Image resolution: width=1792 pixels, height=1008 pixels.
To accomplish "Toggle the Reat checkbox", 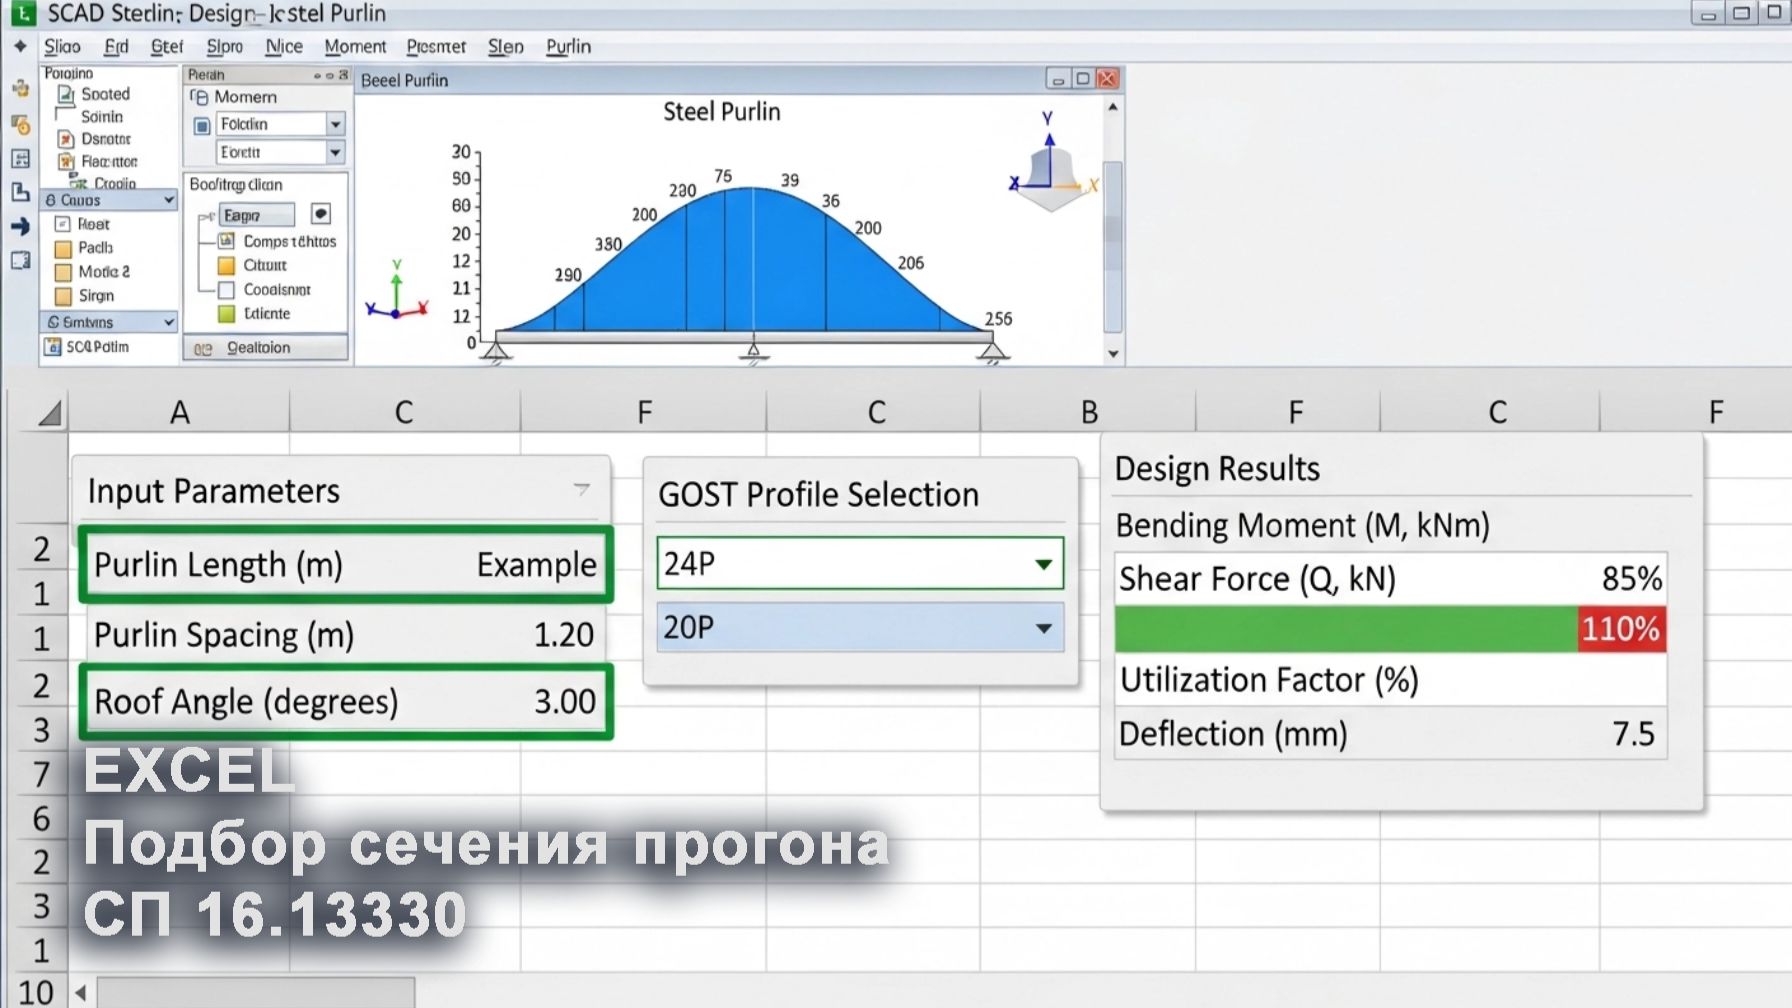I will pos(63,224).
